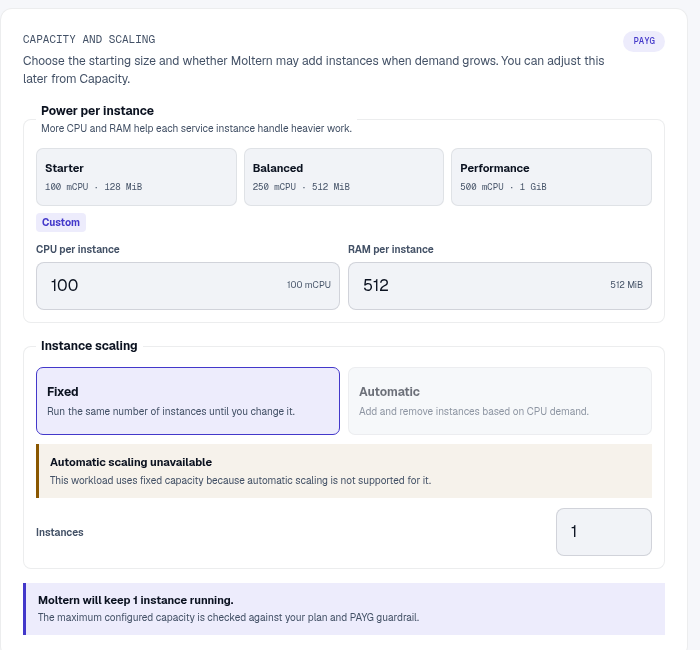Click the Custom preset chip
The height and width of the screenshot is (650, 700).
pyautogui.click(x=61, y=222)
